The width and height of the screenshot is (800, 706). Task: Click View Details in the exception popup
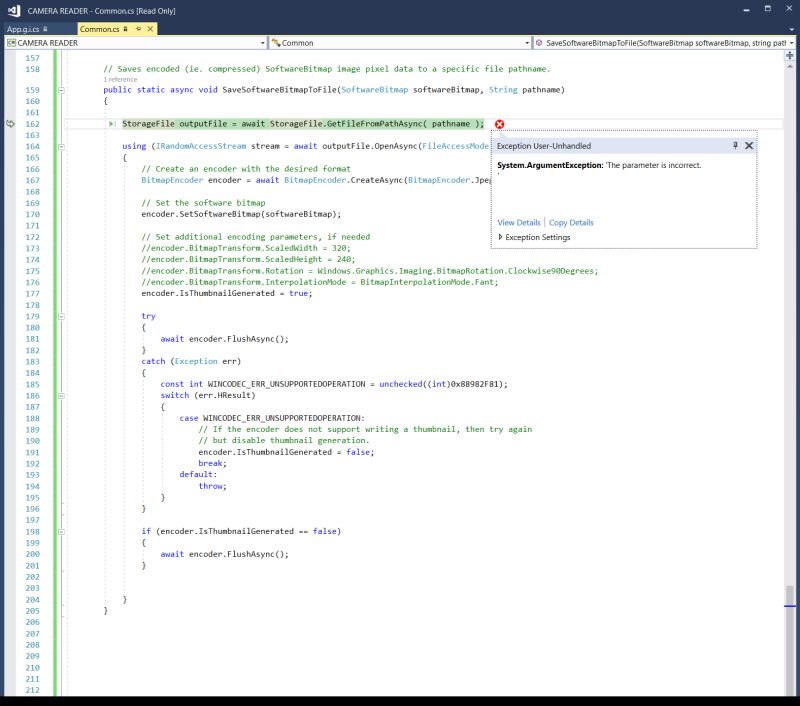pyautogui.click(x=518, y=222)
